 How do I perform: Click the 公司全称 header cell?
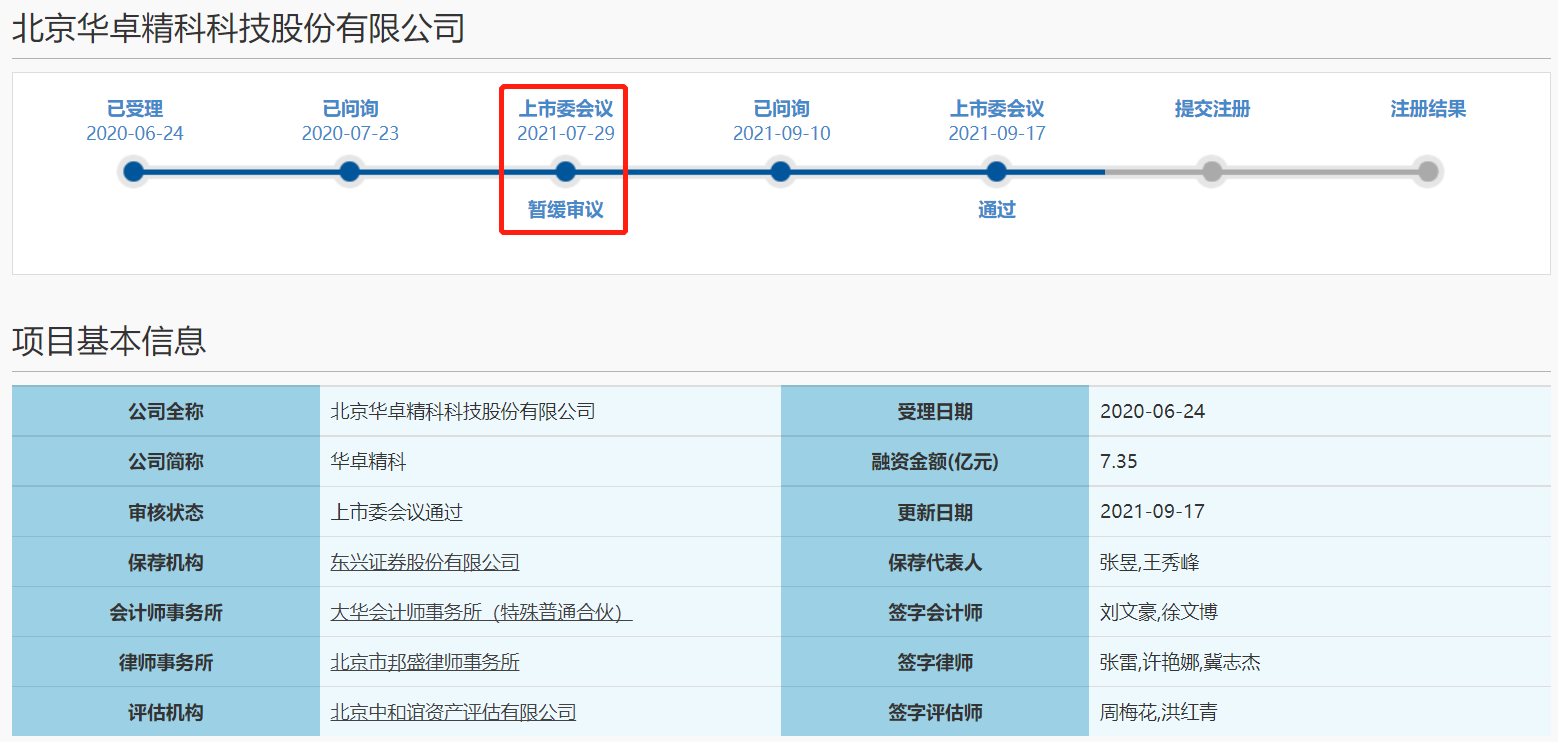point(166,411)
